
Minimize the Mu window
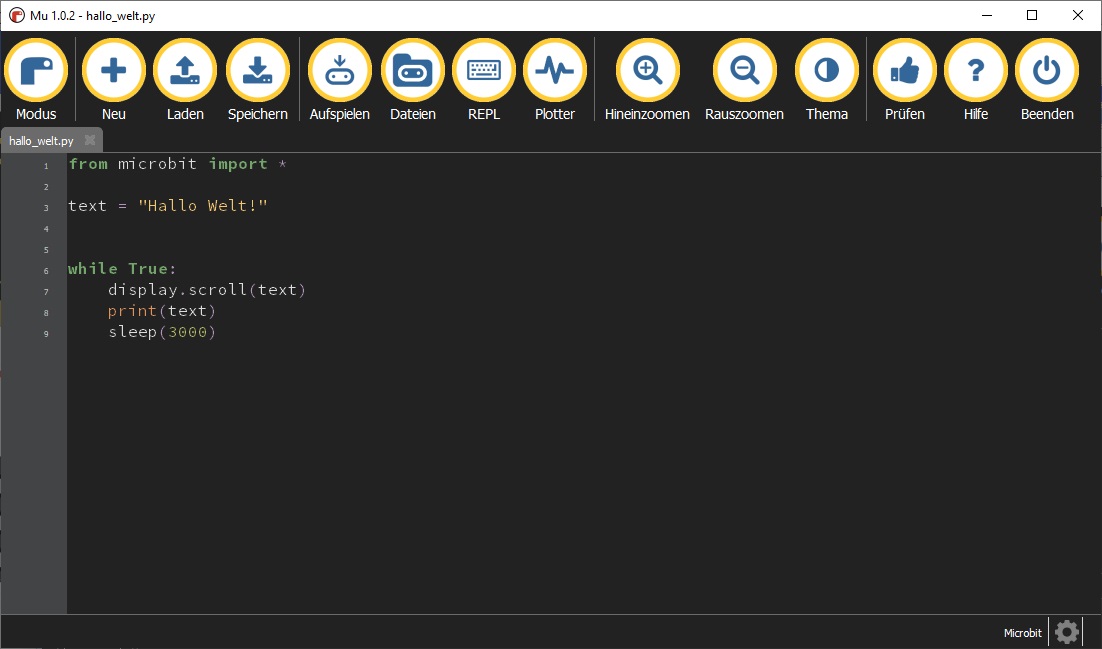tap(987, 15)
